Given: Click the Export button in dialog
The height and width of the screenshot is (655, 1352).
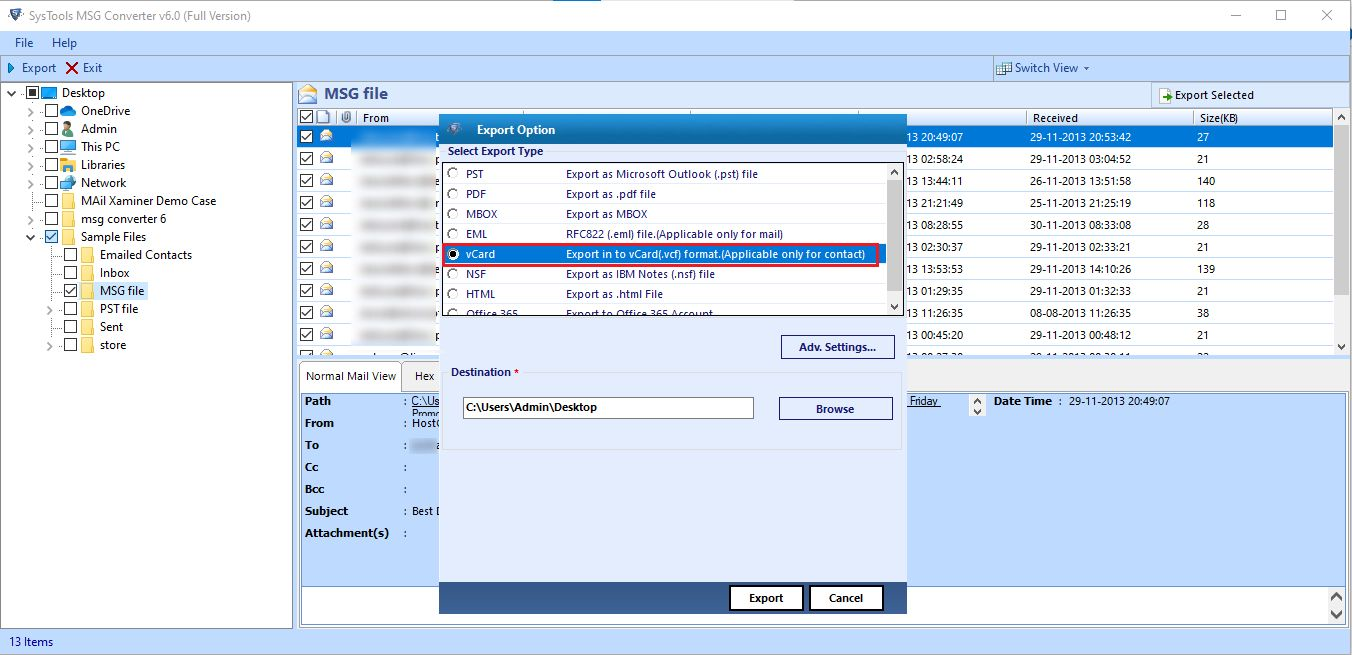Looking at the screenshot, I should (766, 598).
